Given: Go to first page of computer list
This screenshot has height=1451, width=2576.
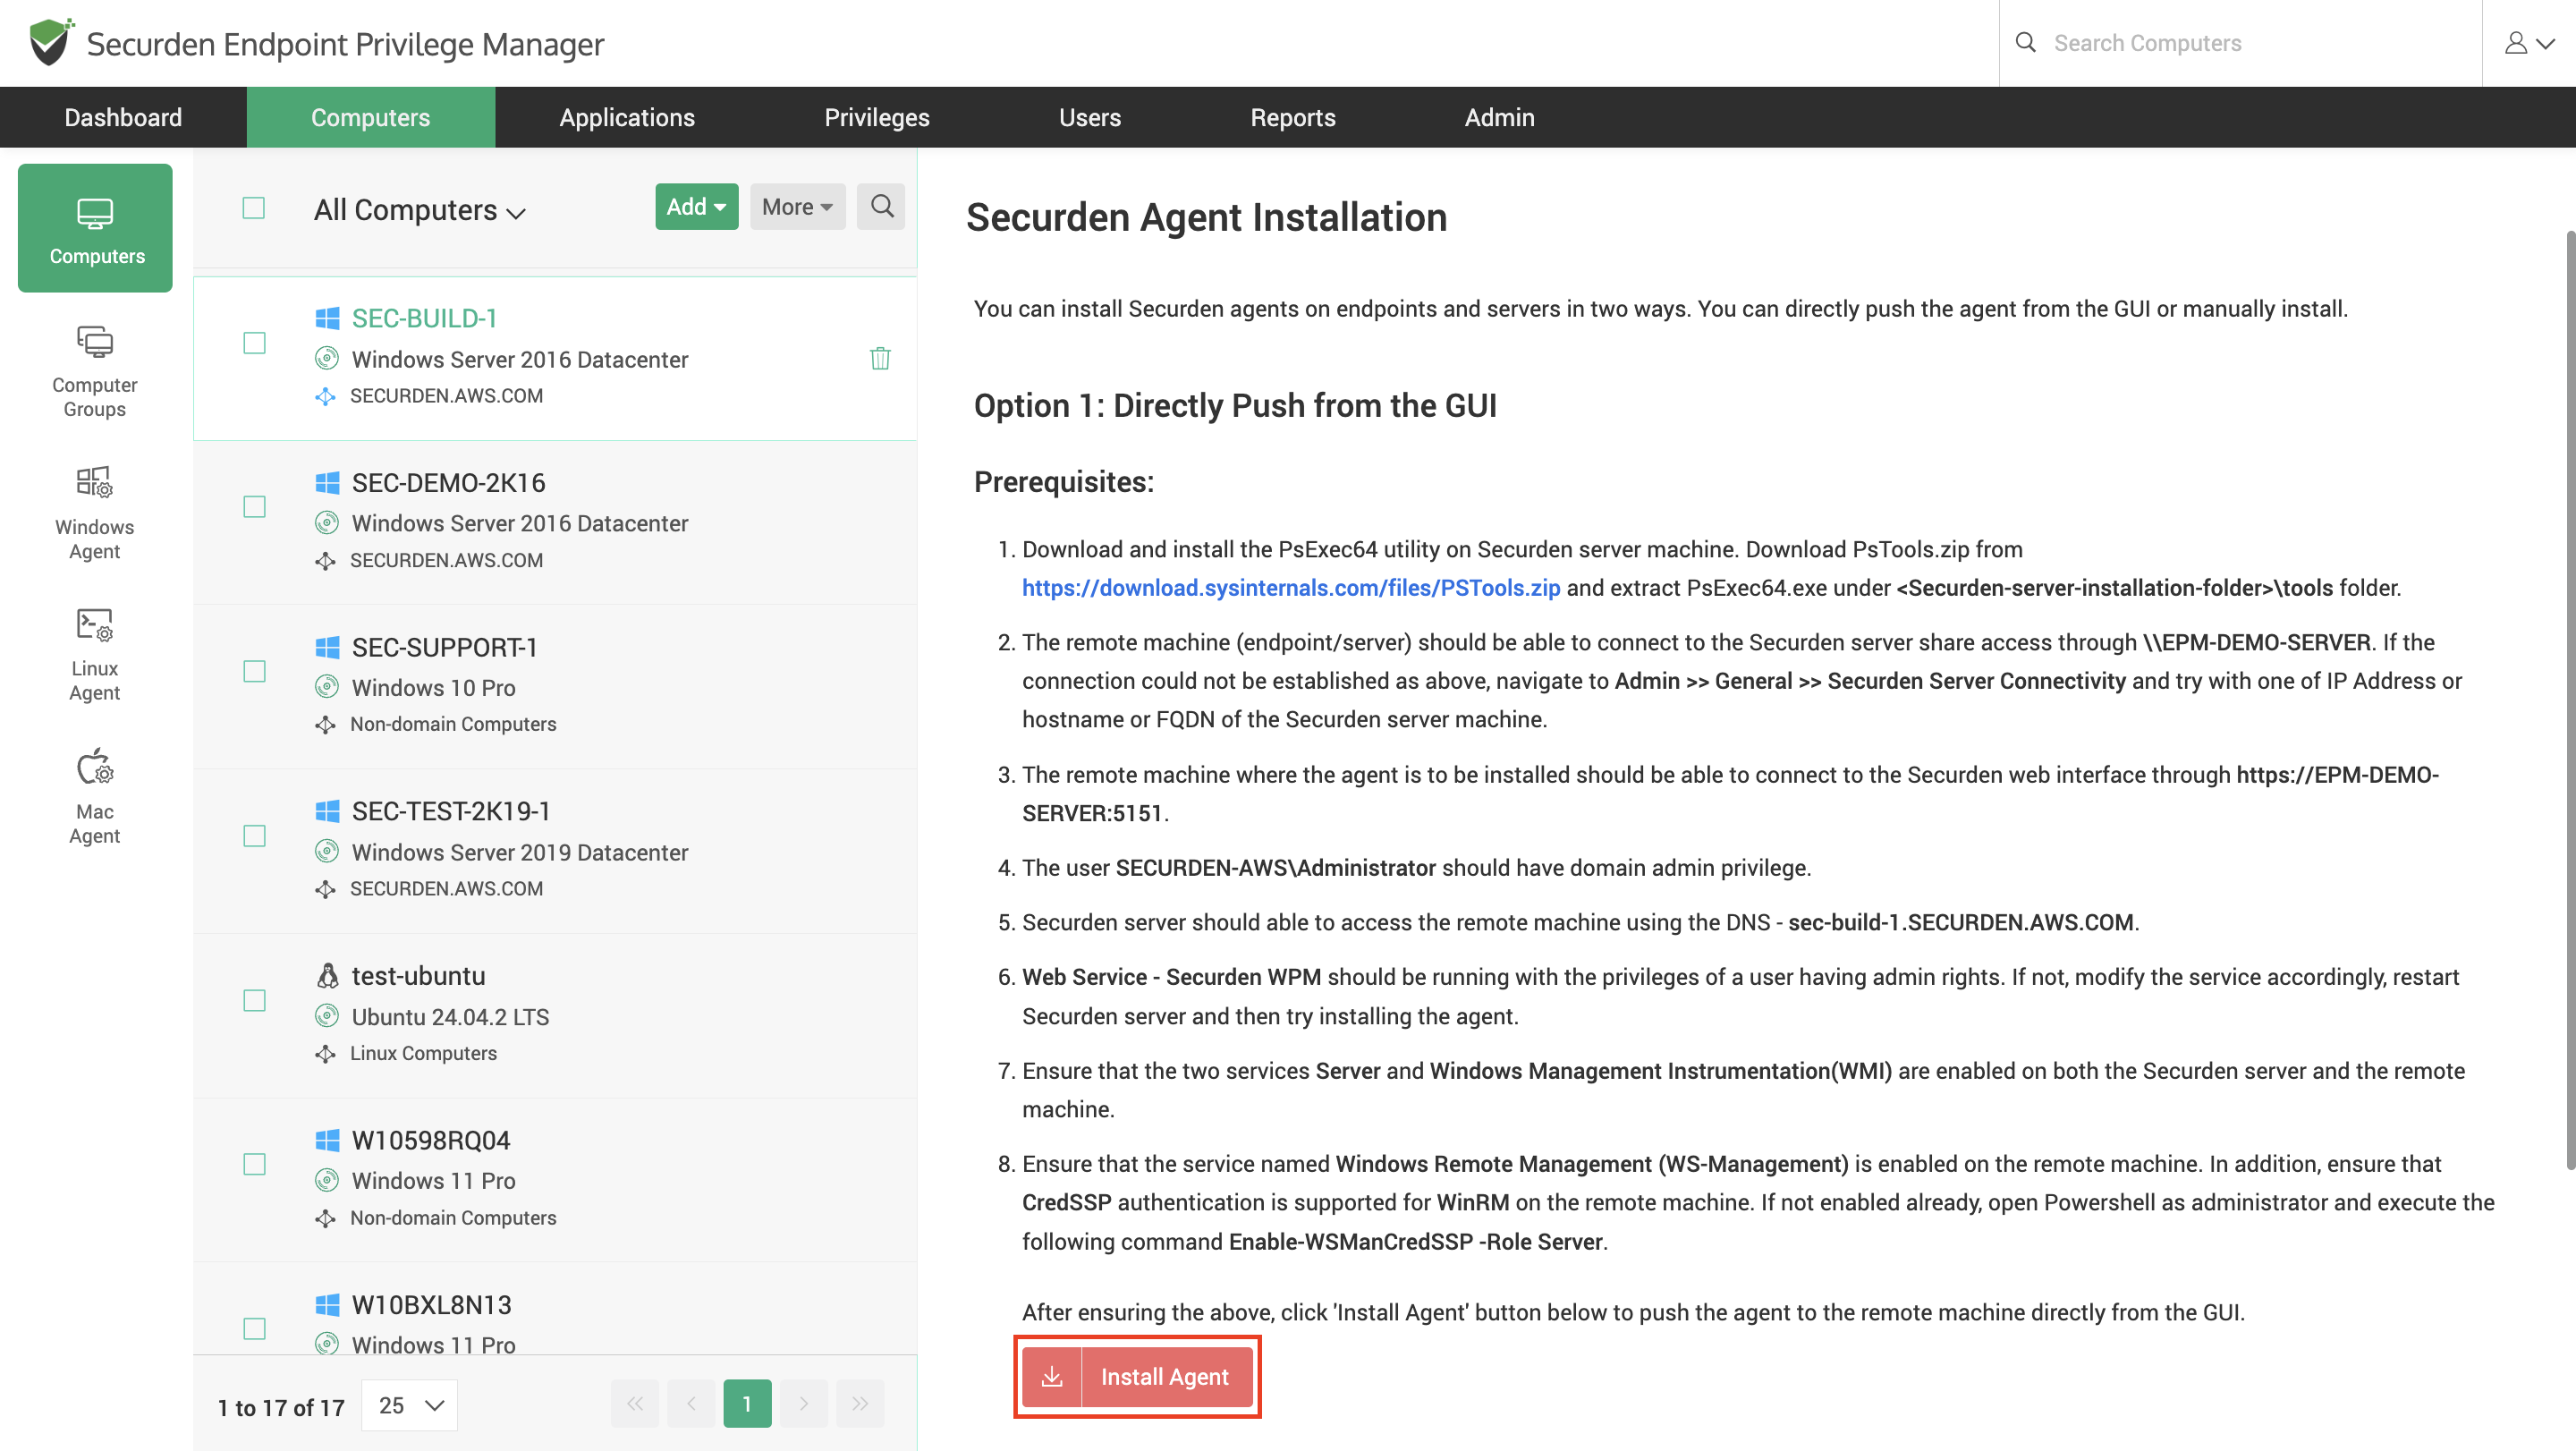Looking at the screenshot, I should (x=635, y=1404).
